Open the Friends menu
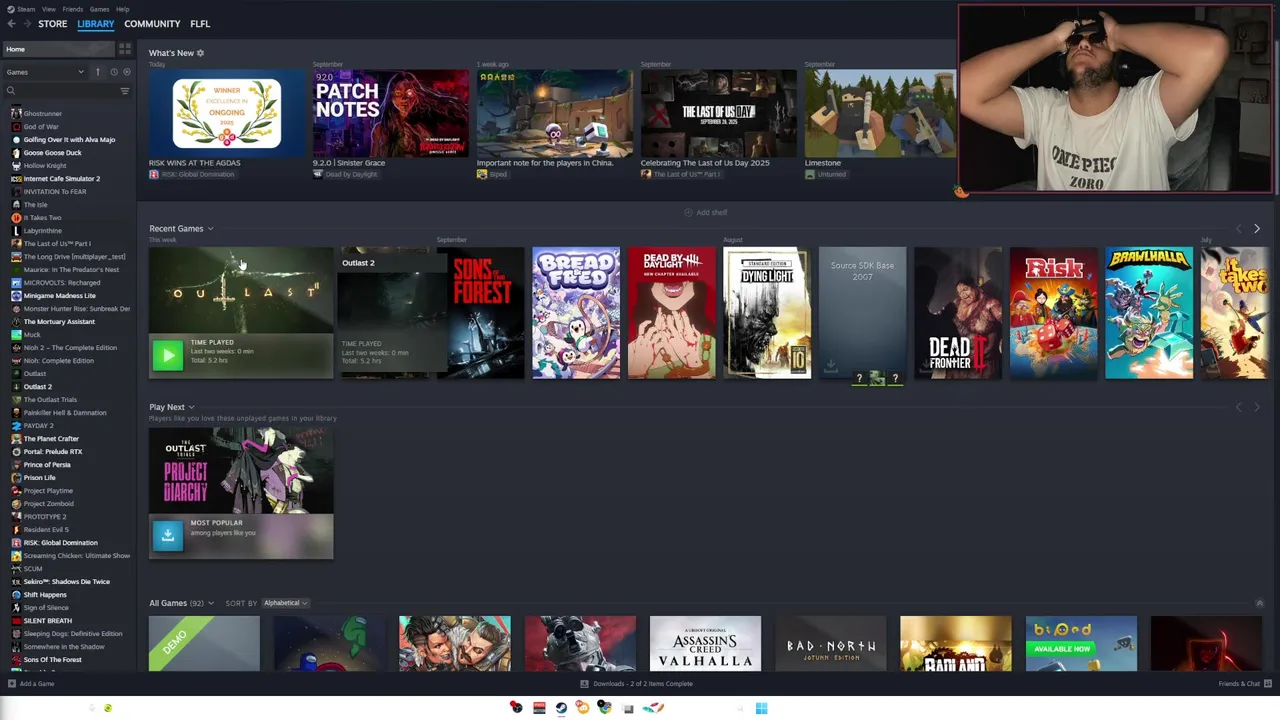 (x=73, y=9)
